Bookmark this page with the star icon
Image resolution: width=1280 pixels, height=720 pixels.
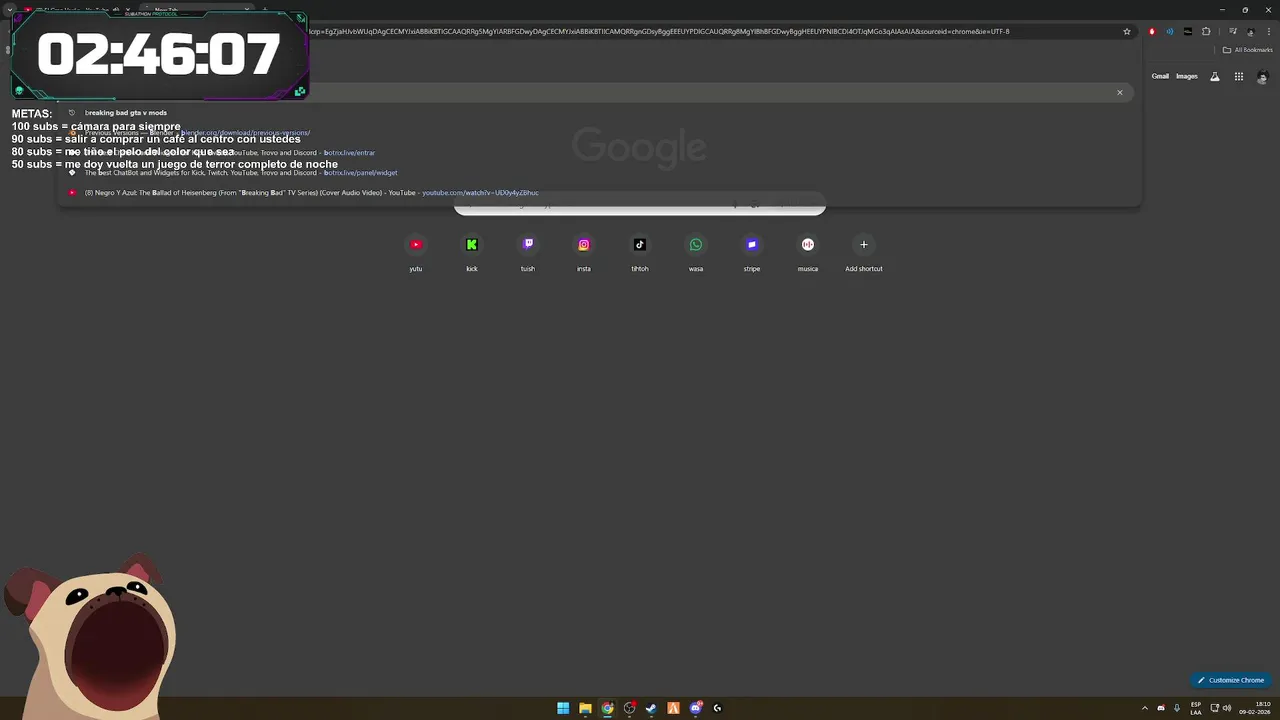[1127, 31]
